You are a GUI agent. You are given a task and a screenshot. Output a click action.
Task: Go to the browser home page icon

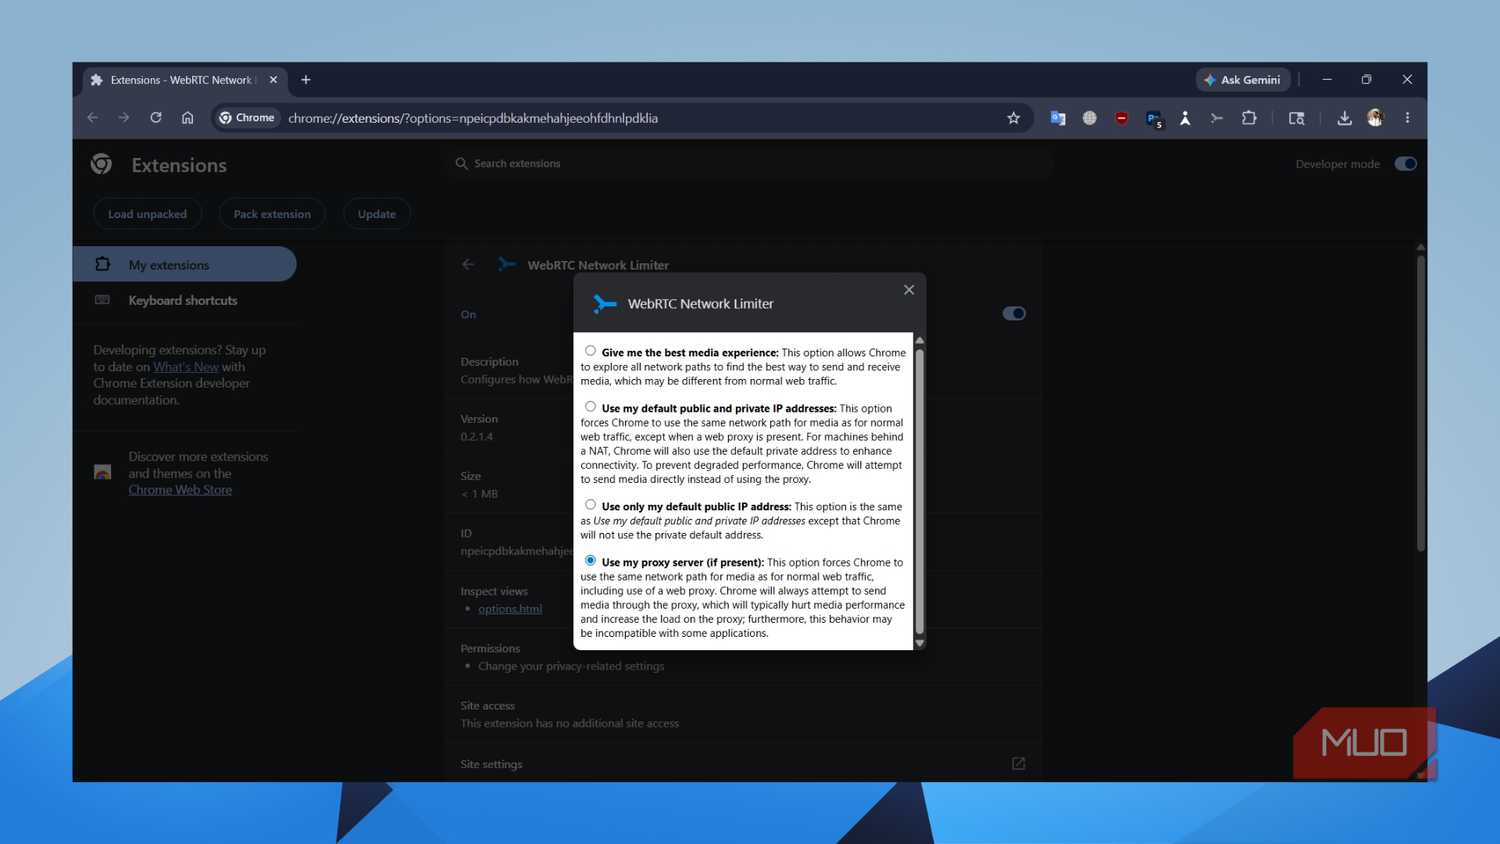187,118
